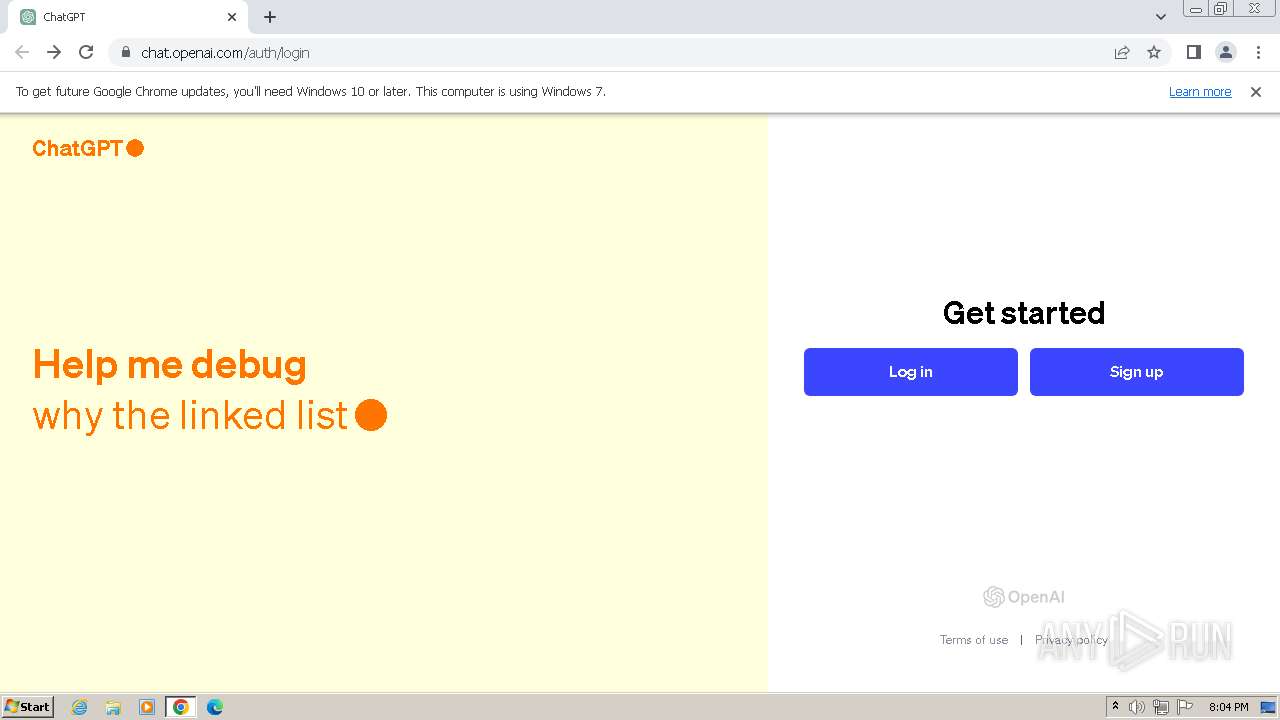The height and width of the screenshot is (720, 1280).
Task: Open Windows Media Player from taskbar
Action: (x=147, y=707)
